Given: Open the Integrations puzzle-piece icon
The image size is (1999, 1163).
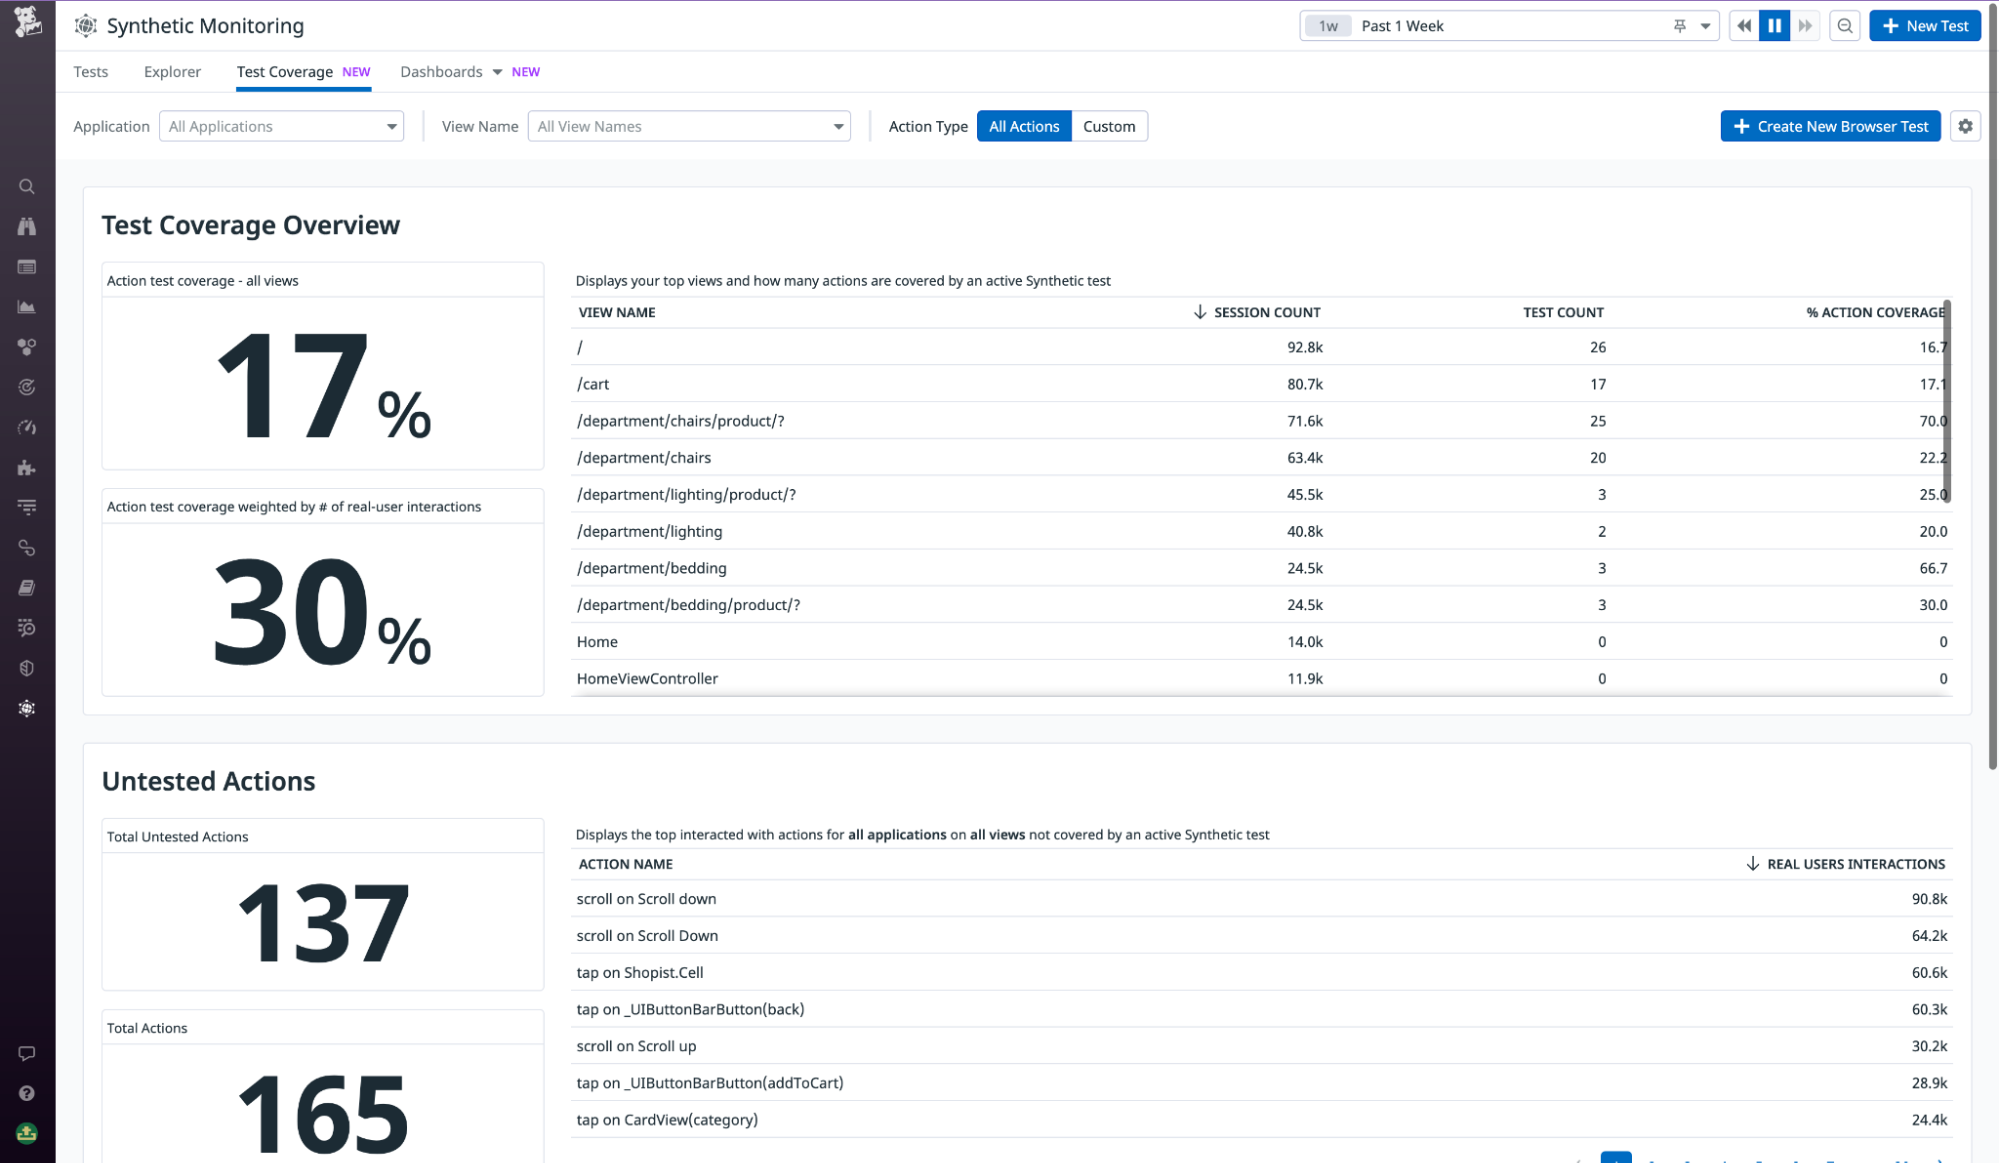Looking at the screenshot, I should pos(26,467).
